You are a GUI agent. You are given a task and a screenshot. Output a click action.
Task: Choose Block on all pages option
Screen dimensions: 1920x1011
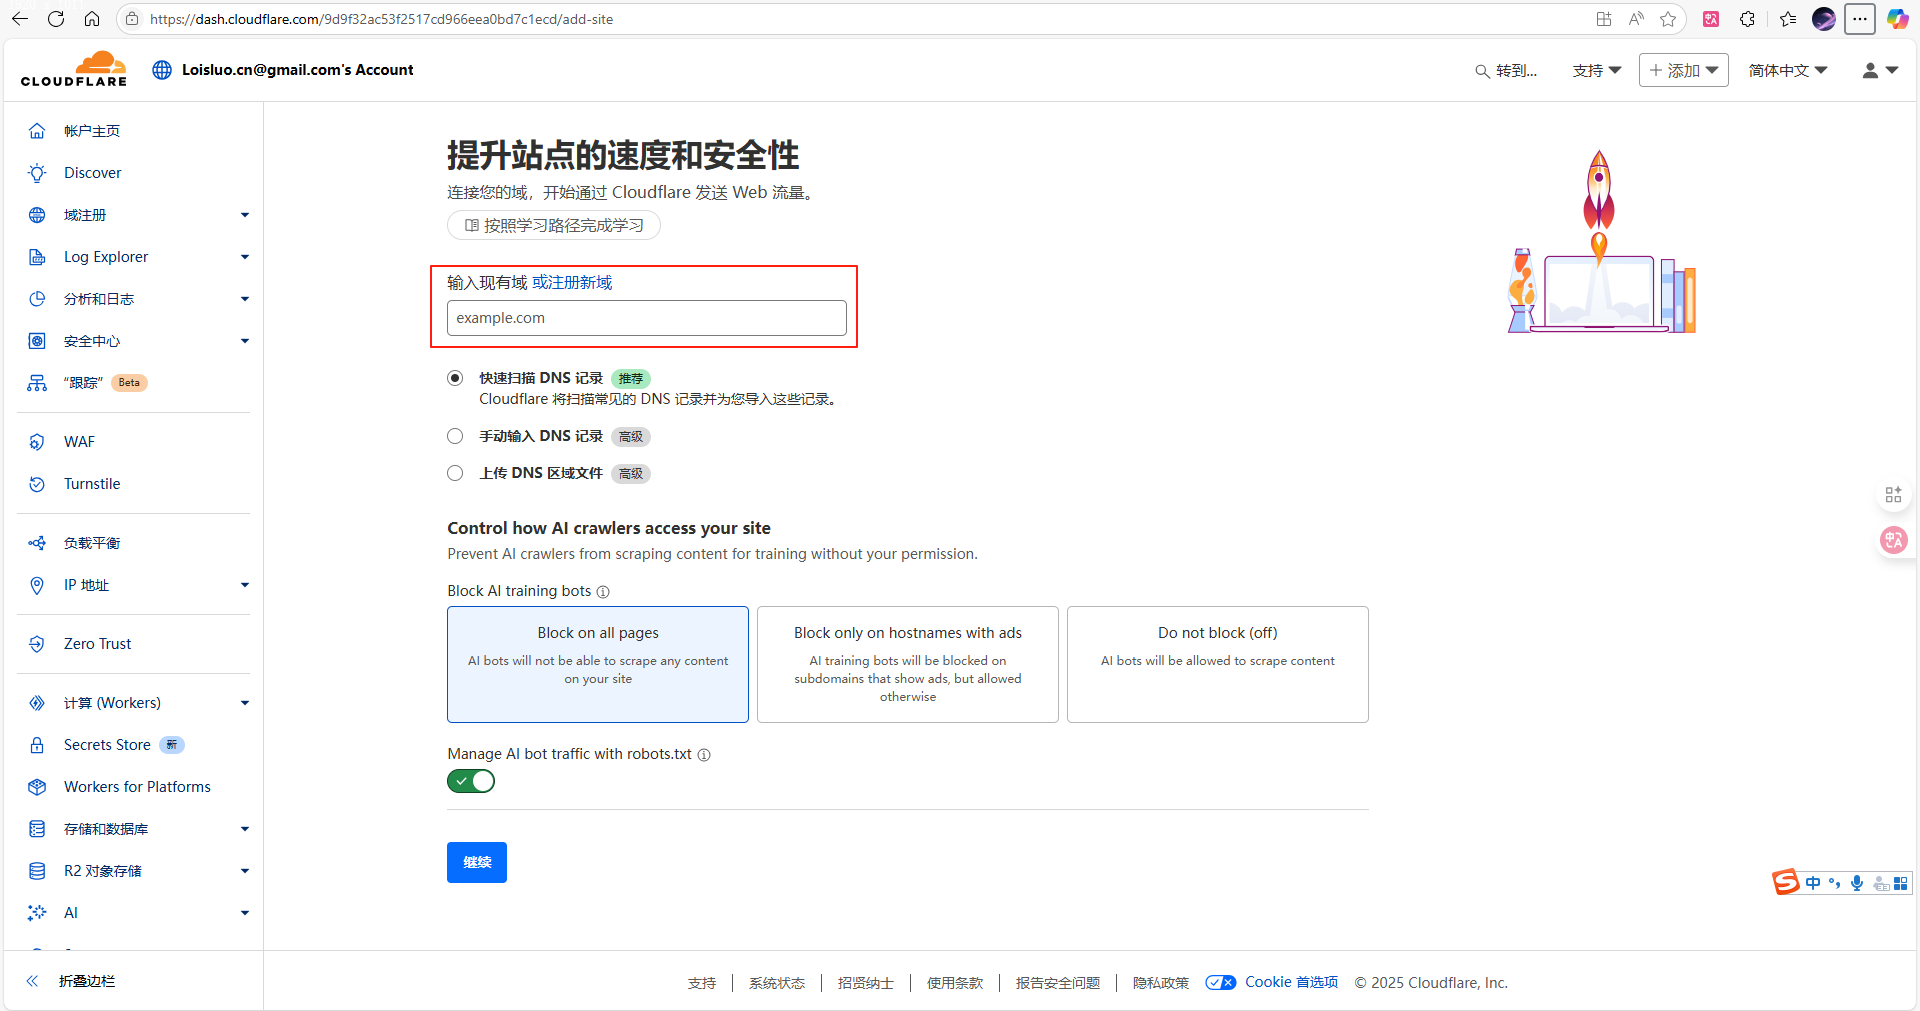[598, 664]
